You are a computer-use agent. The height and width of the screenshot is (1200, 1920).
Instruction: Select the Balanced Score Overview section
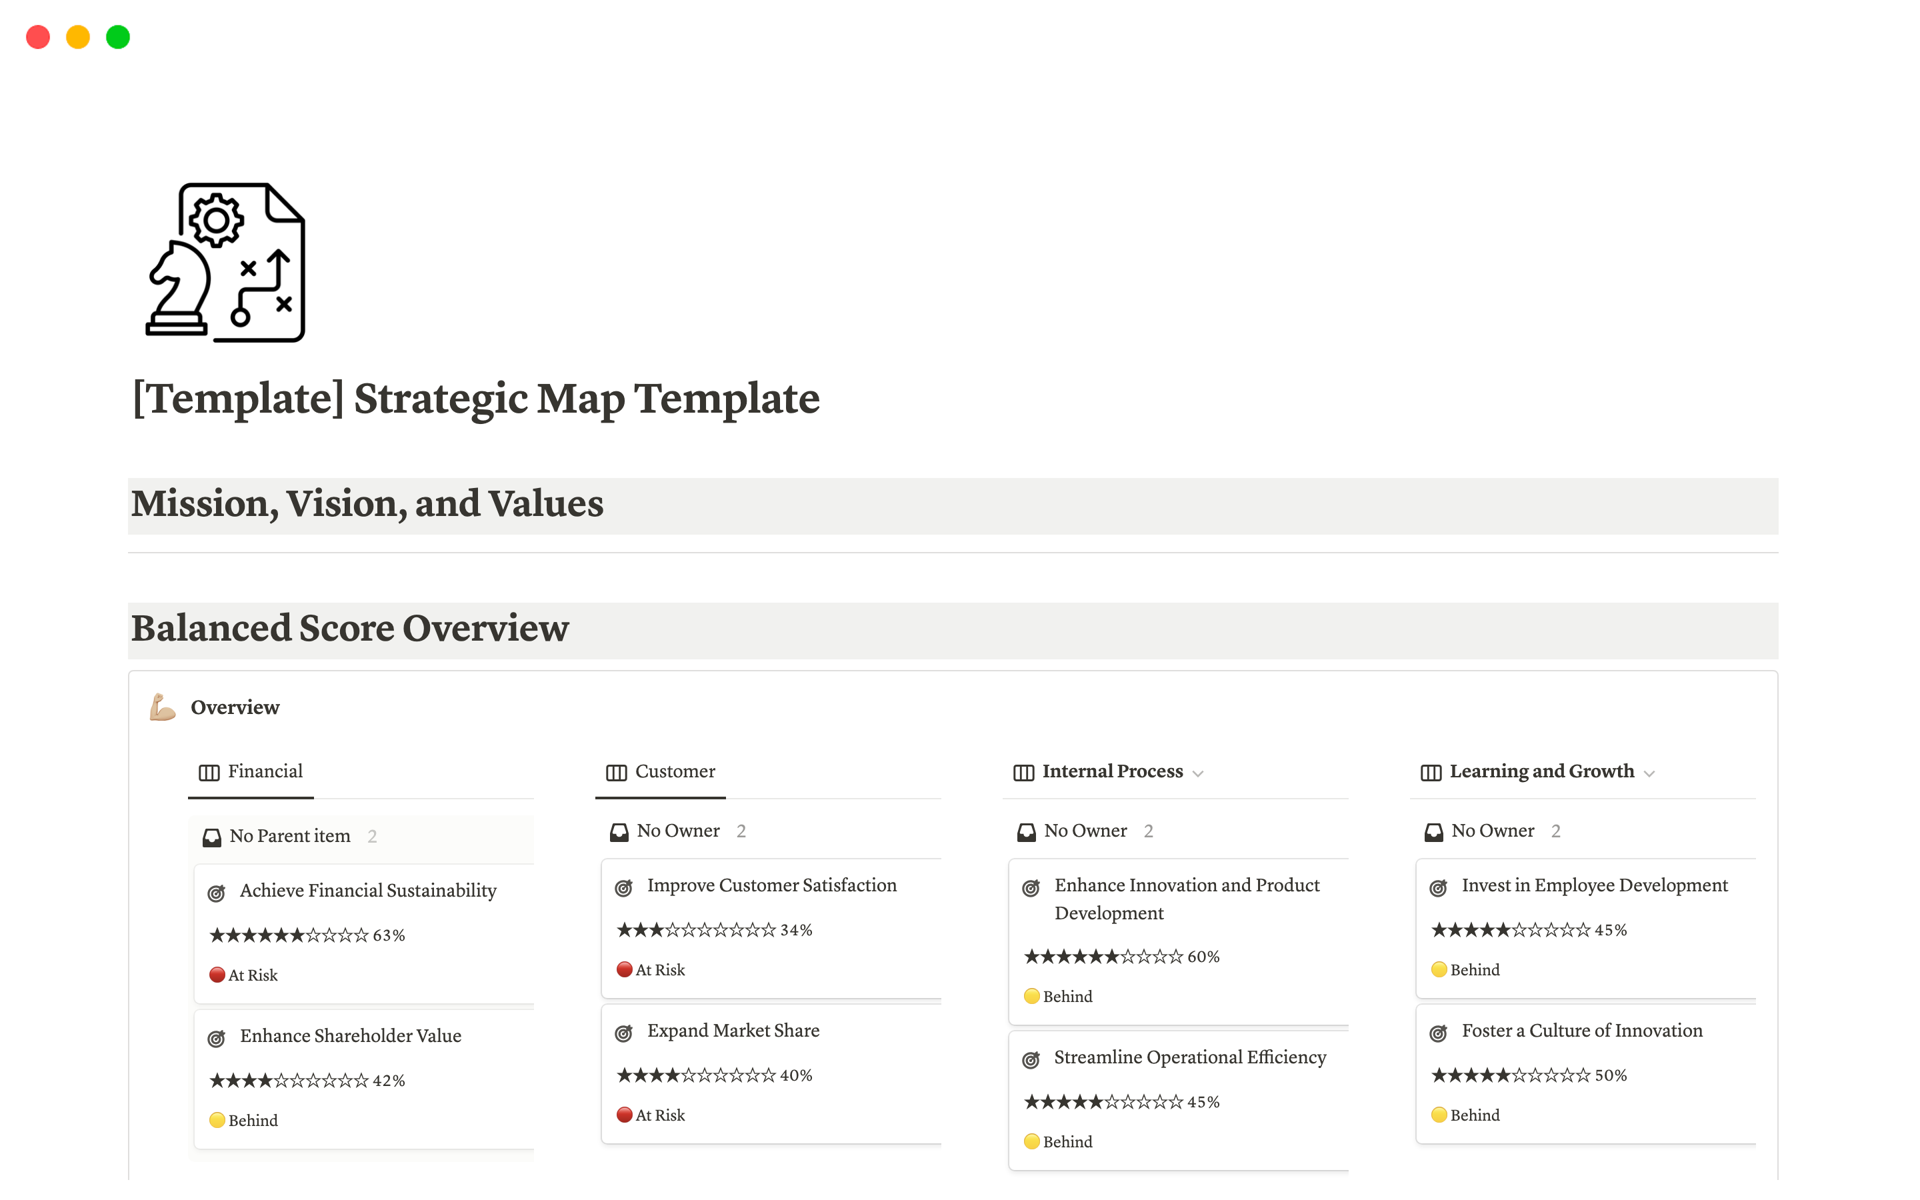(x=350, y=628)
